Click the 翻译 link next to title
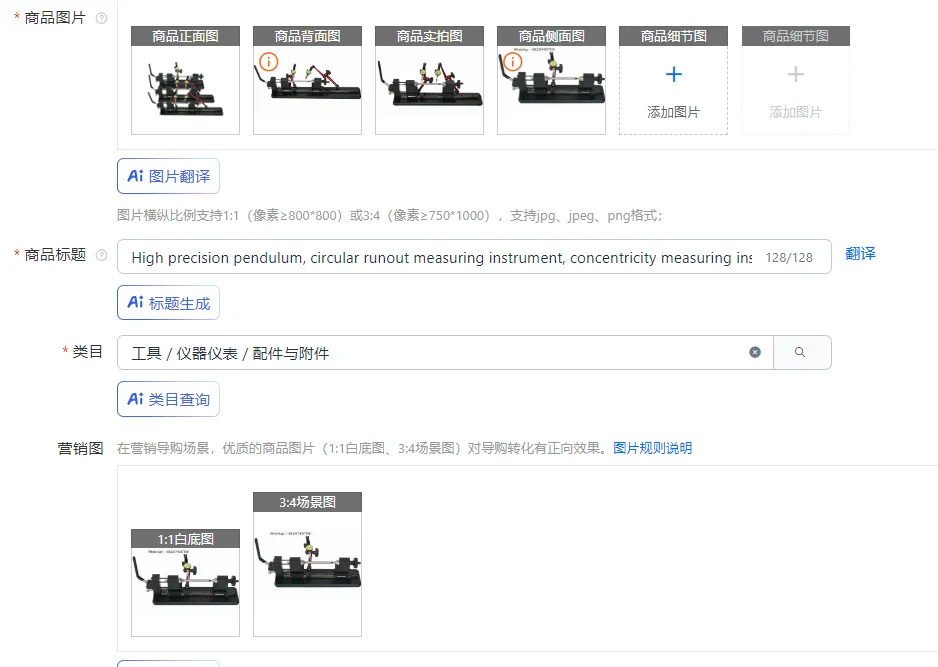 click(860, 254)
